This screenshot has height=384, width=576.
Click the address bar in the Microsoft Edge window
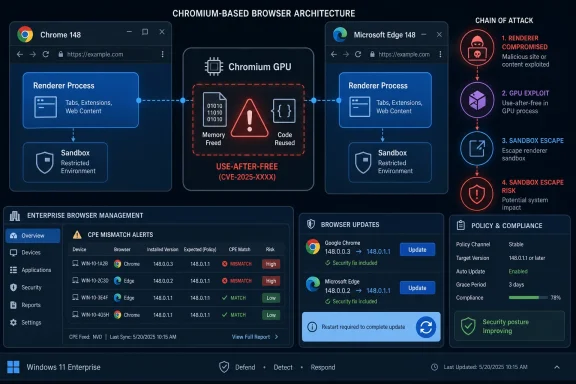point(400,54)
